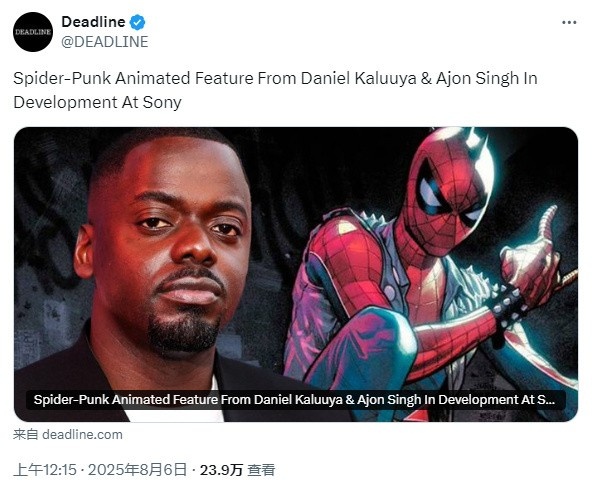This screenshot has width=592, height=497.
Task: Click the 查看 views label
Action: coord(261,470)
